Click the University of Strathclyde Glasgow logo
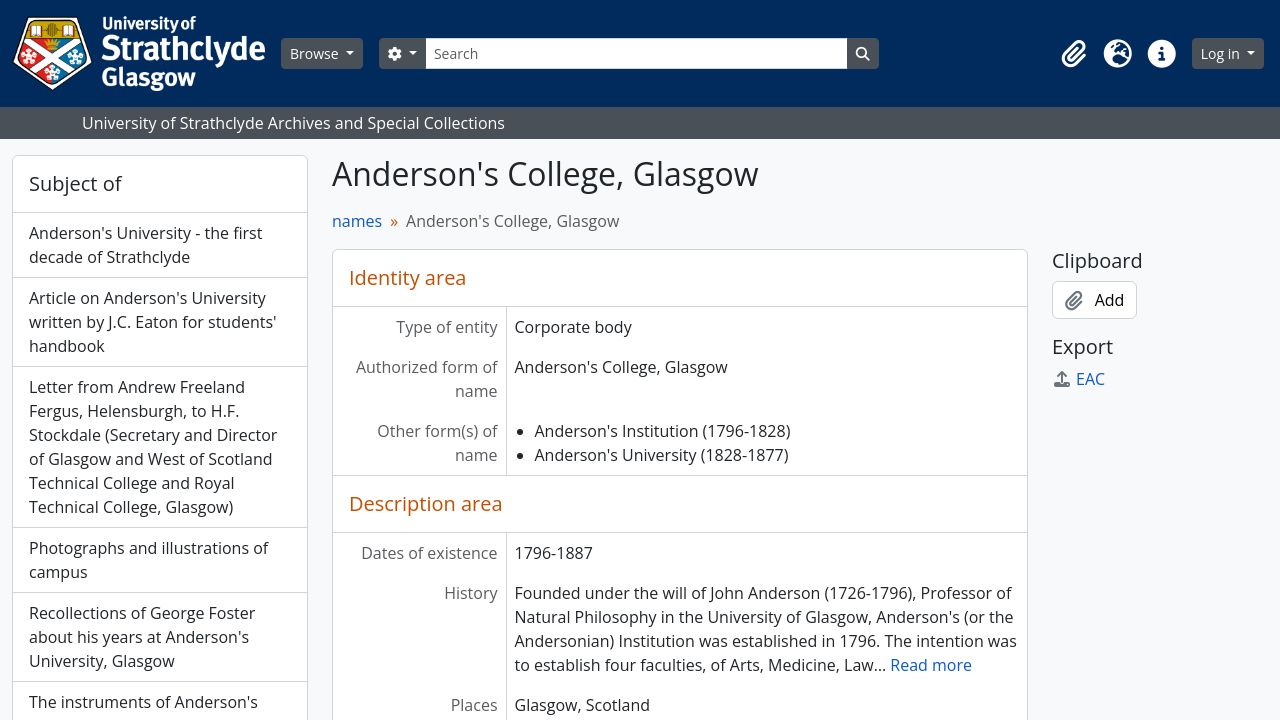 139,53
